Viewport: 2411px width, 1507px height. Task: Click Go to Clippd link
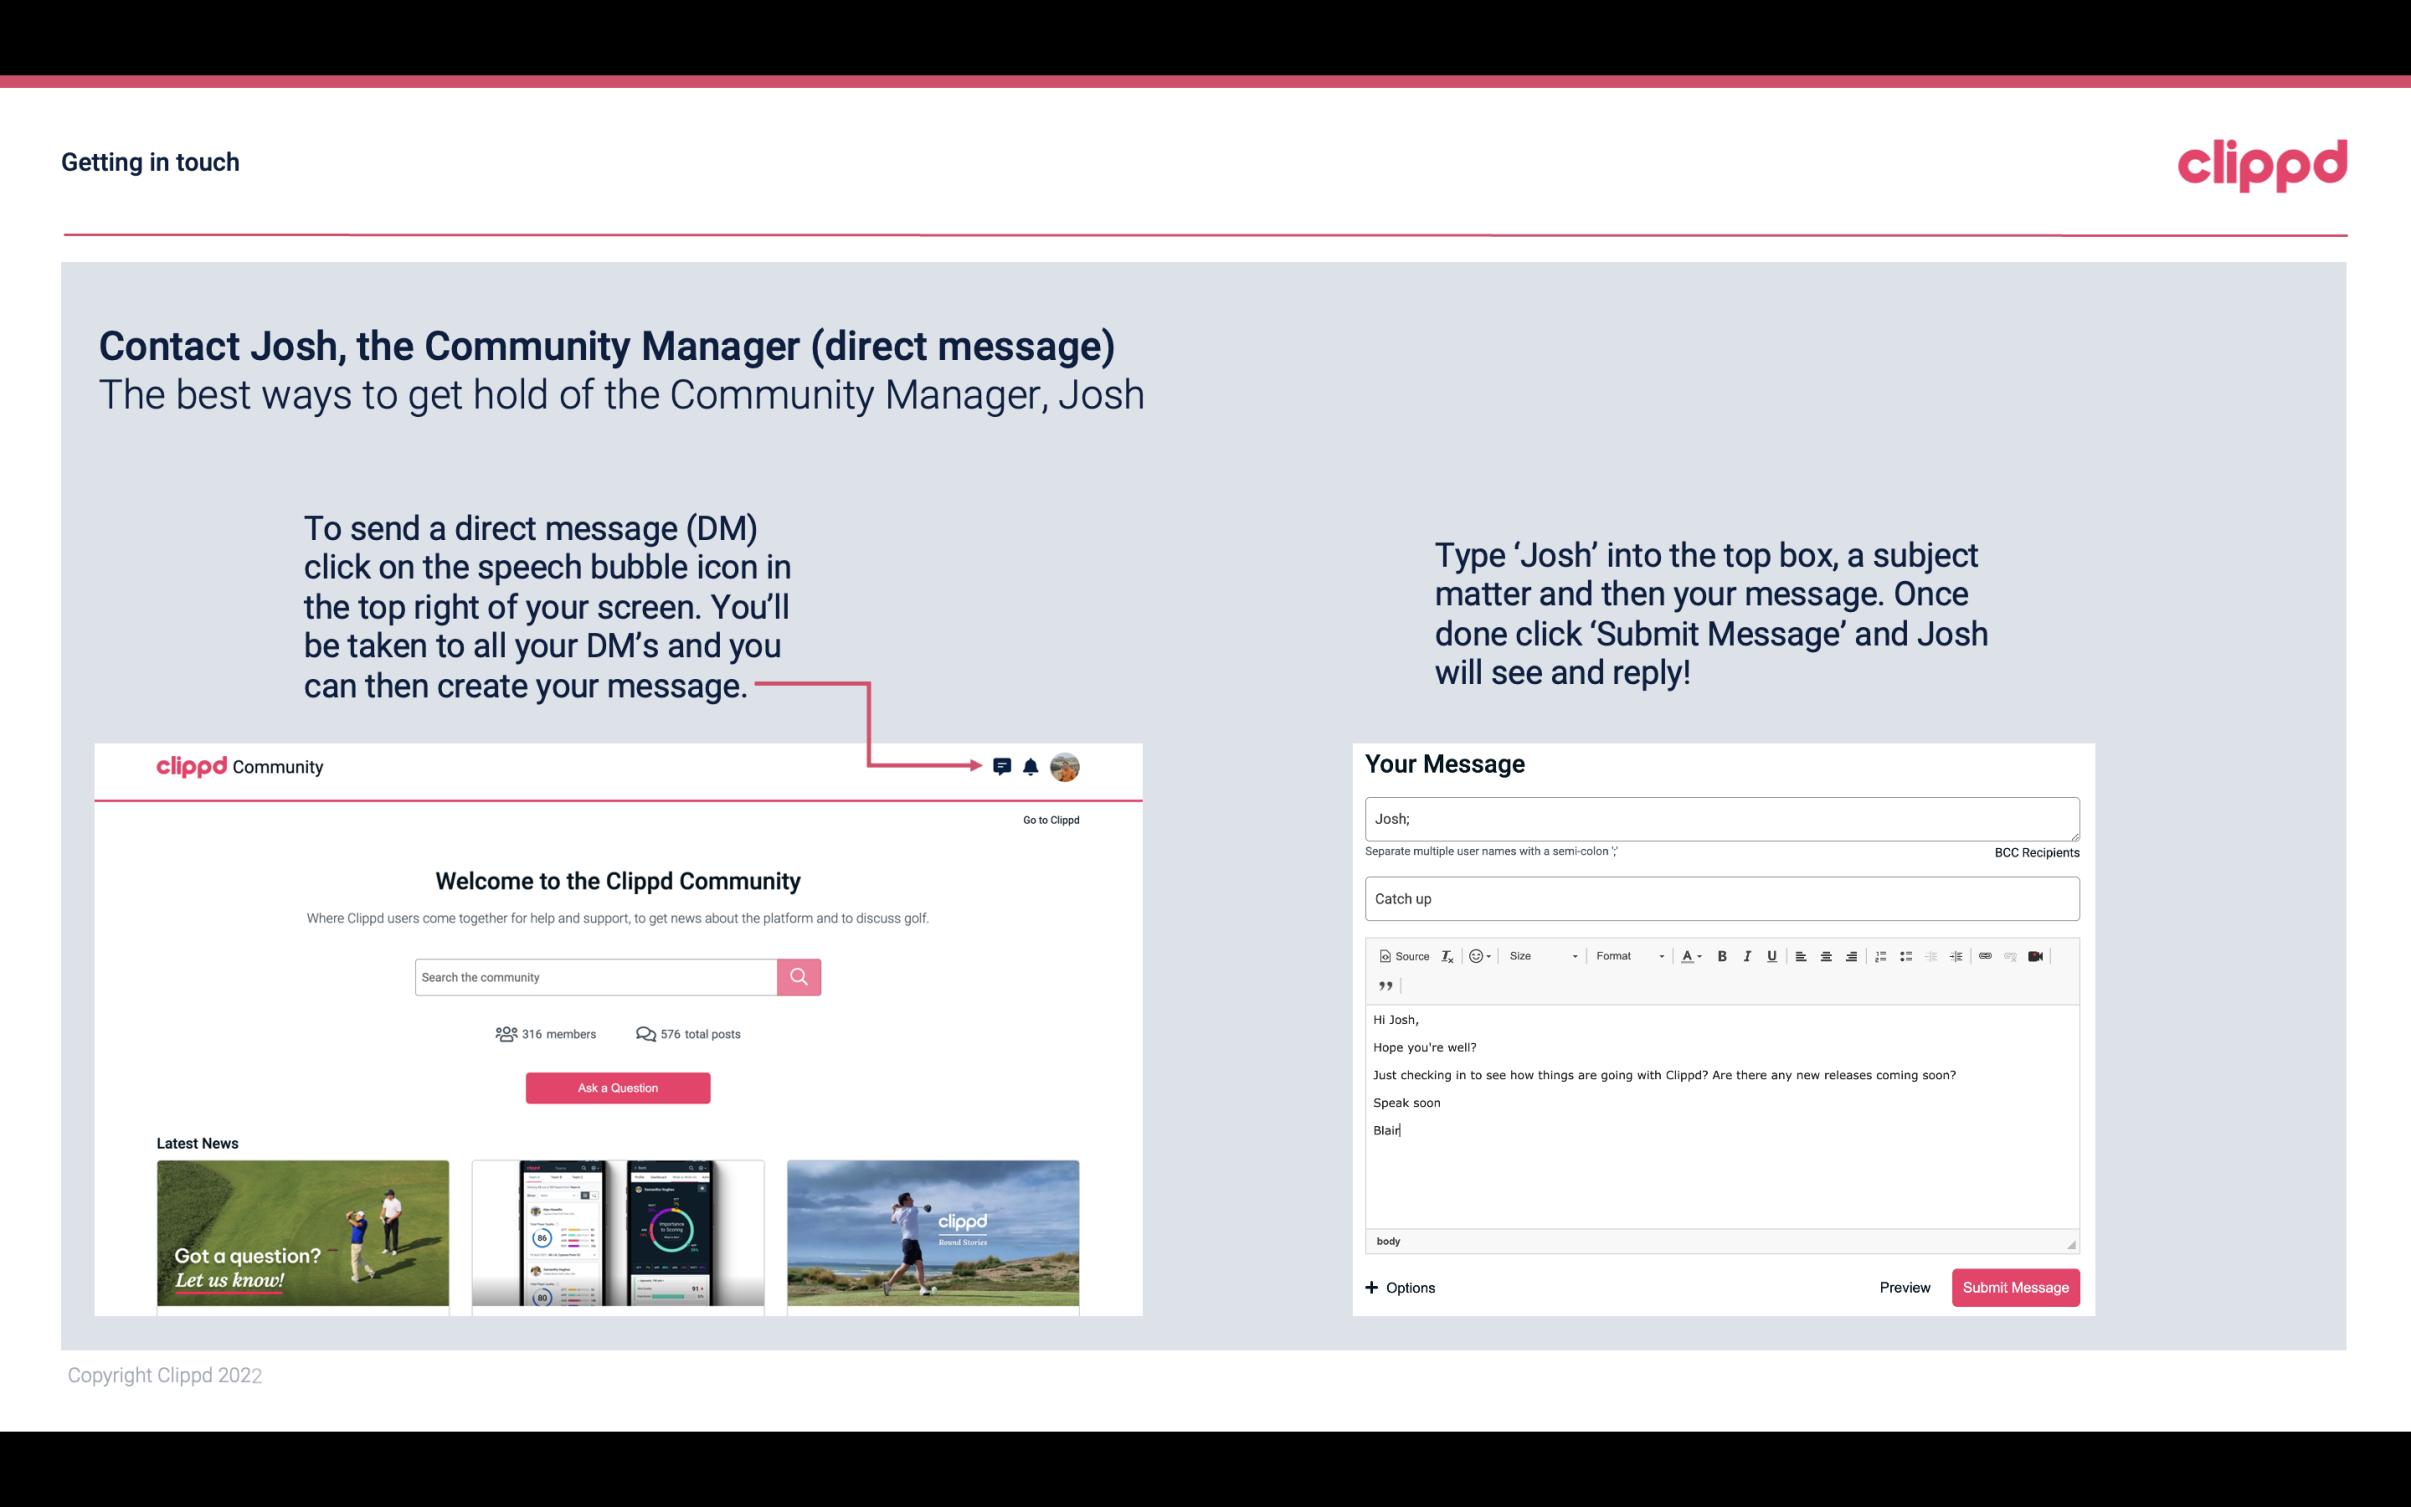click(x=1047, y=818)
